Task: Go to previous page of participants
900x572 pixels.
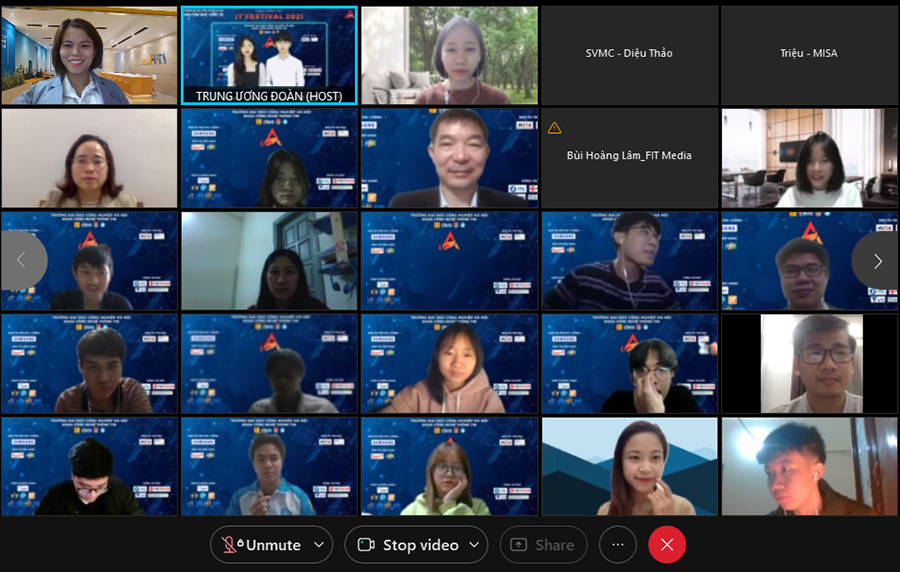Action: [22, 260]
